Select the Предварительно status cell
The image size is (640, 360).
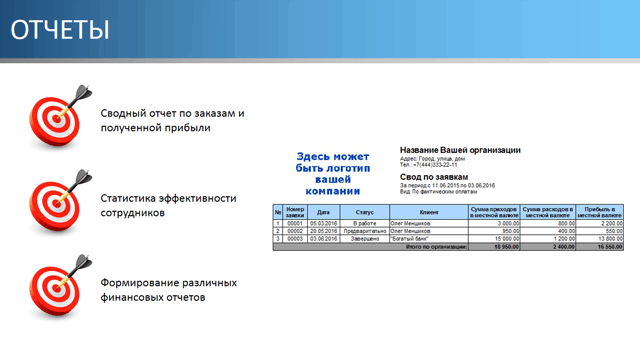tap(364, 231)
